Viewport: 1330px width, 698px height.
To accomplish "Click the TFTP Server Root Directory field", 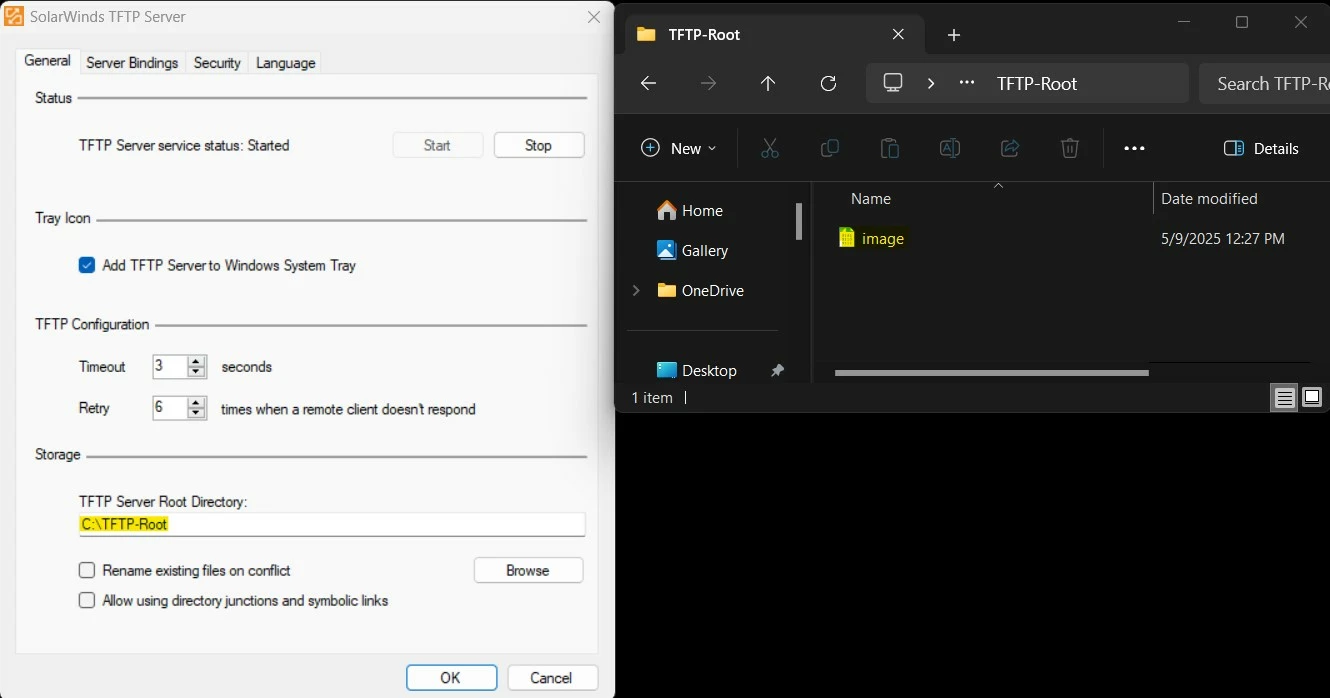I will (x=332, y=524).
